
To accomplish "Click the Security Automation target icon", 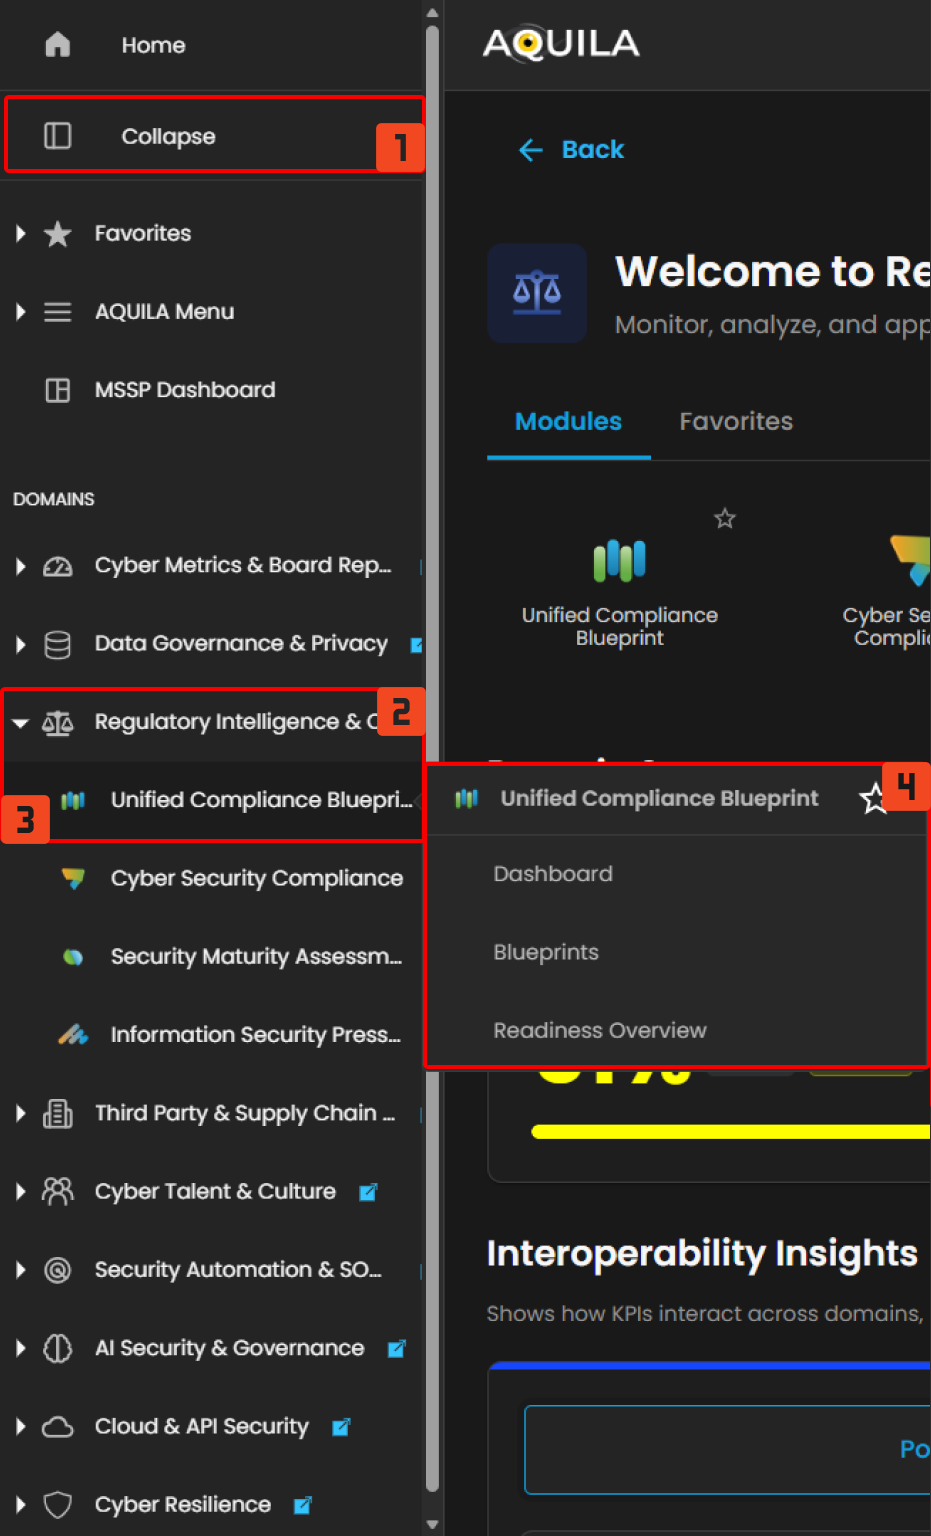I will (58, 1270).
